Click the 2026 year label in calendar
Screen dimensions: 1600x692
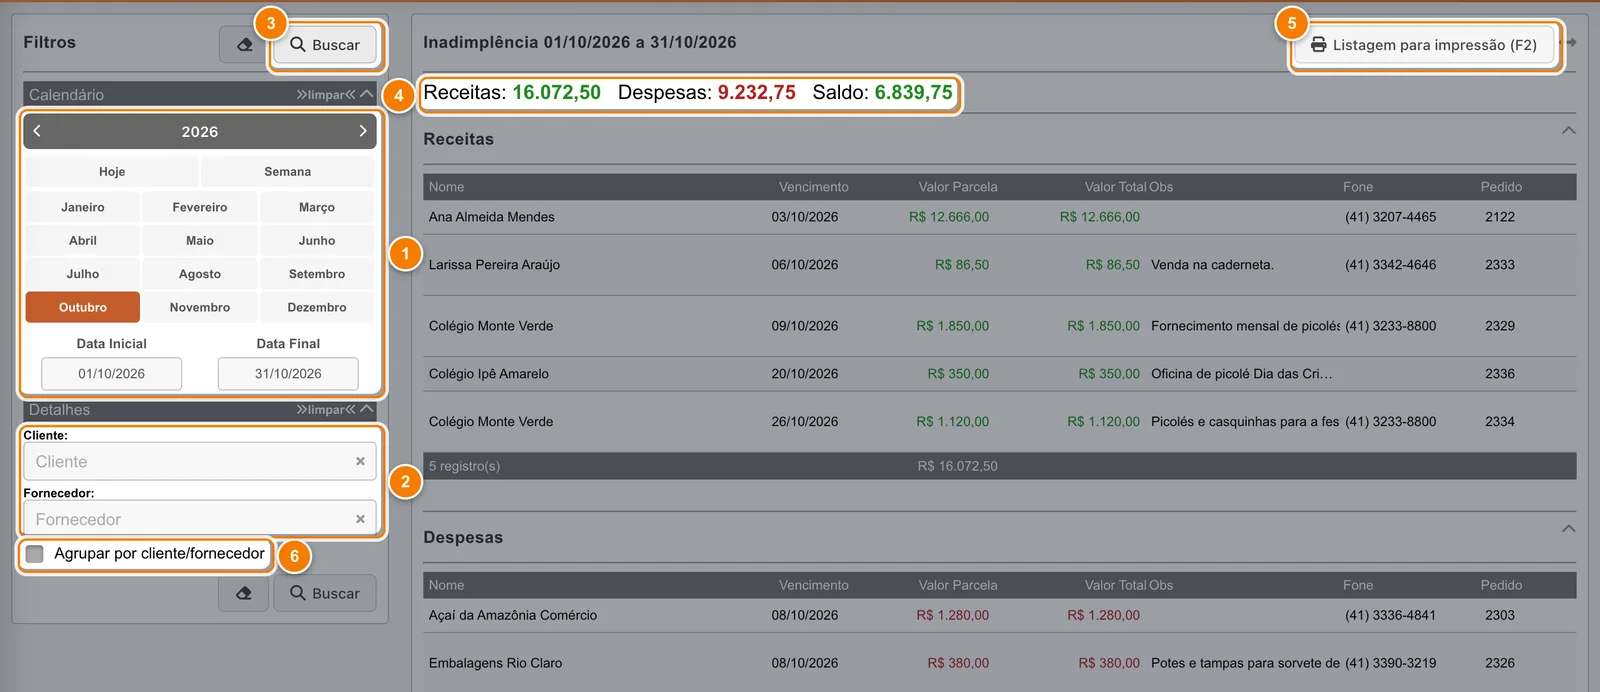200,132
